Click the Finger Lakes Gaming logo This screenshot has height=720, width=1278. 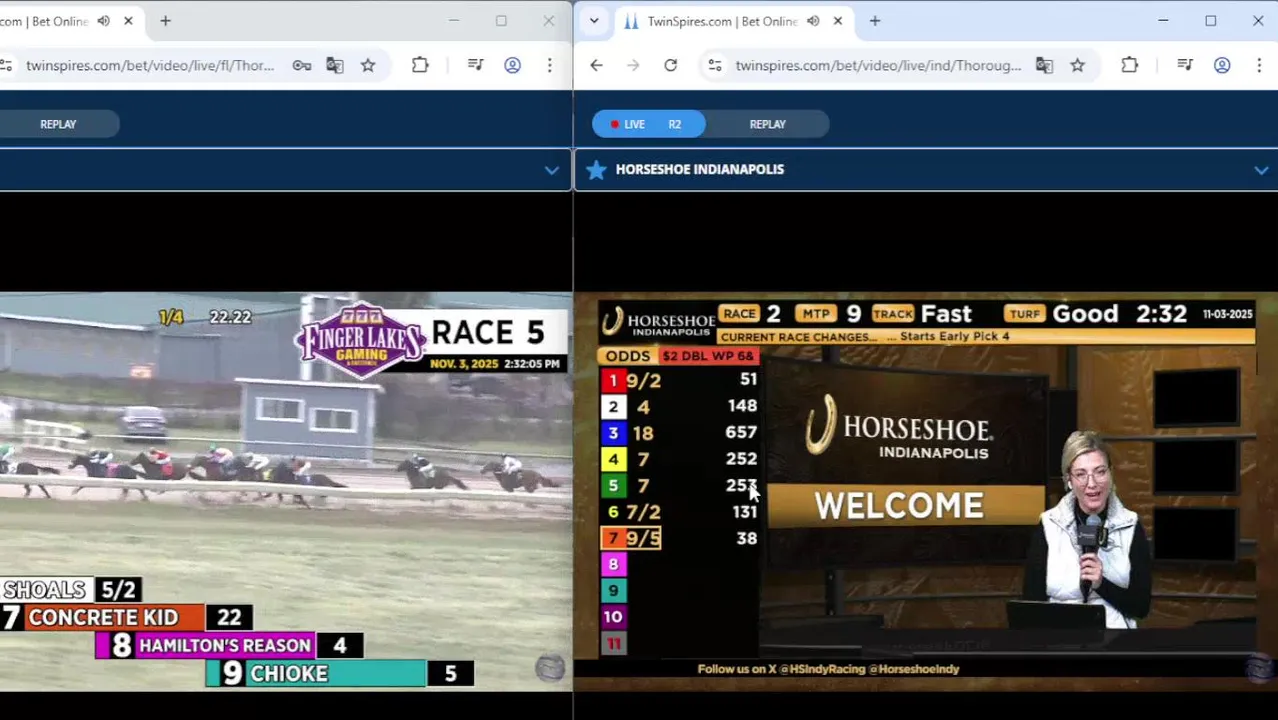click(361, 339)
